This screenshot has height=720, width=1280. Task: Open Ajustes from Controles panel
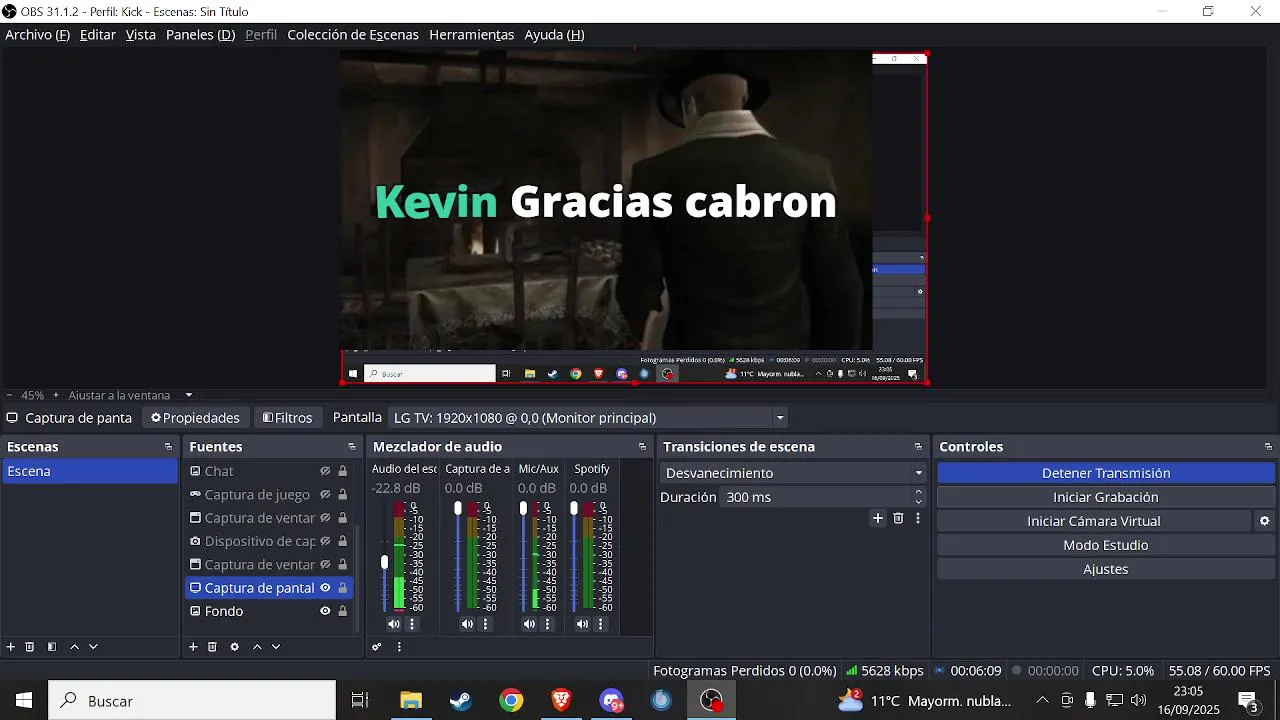1106,569
